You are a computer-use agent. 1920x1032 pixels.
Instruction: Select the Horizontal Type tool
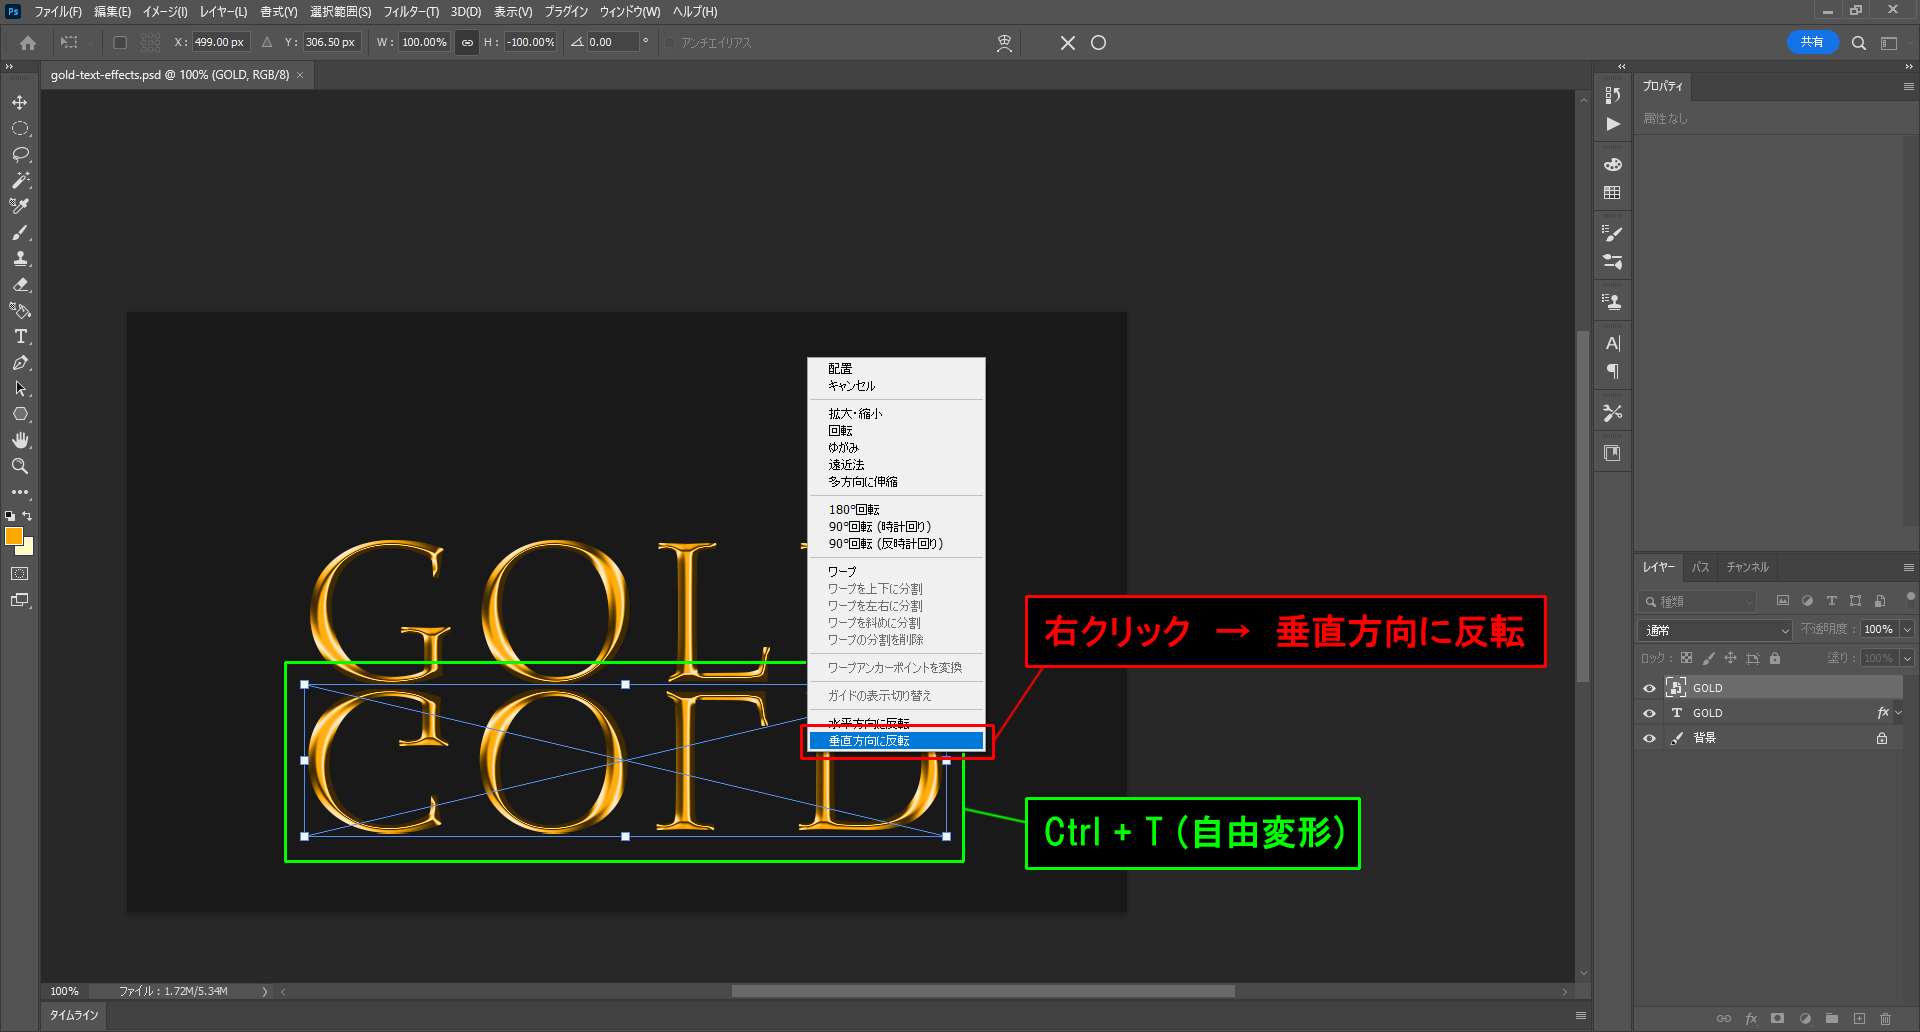20,337
